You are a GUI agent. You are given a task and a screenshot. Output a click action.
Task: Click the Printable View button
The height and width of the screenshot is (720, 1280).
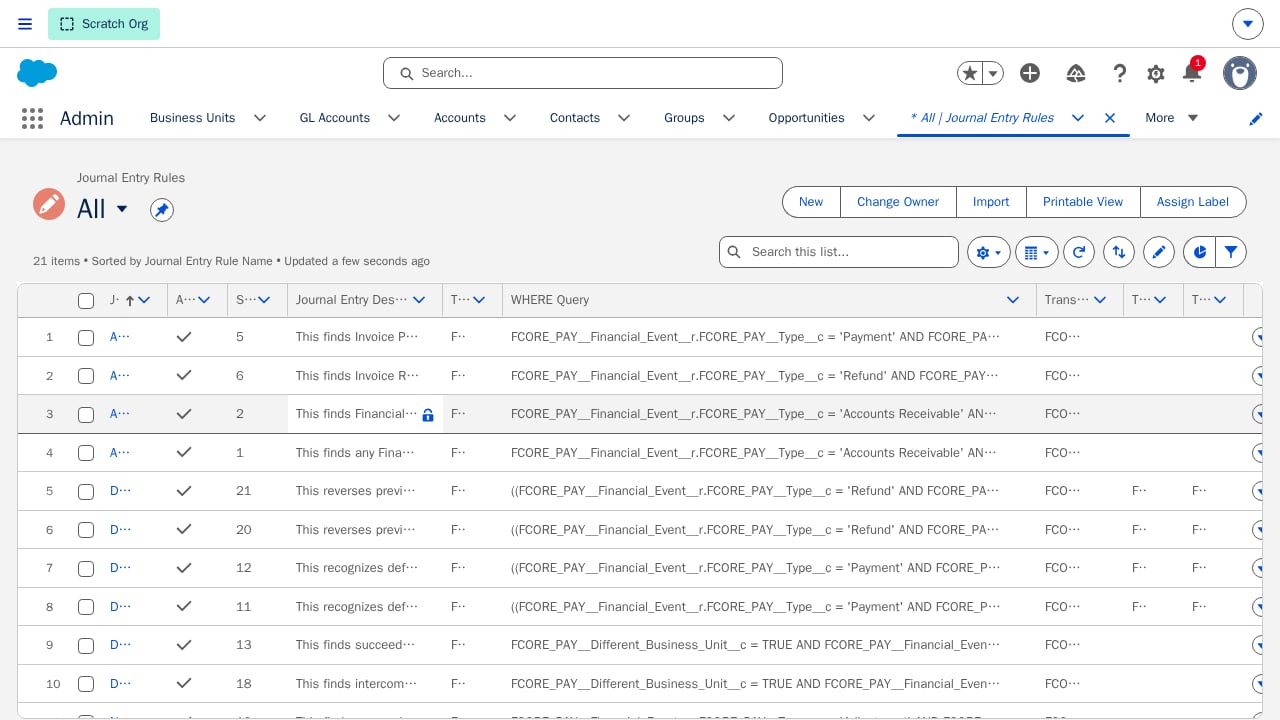[x=1083, y=202]
